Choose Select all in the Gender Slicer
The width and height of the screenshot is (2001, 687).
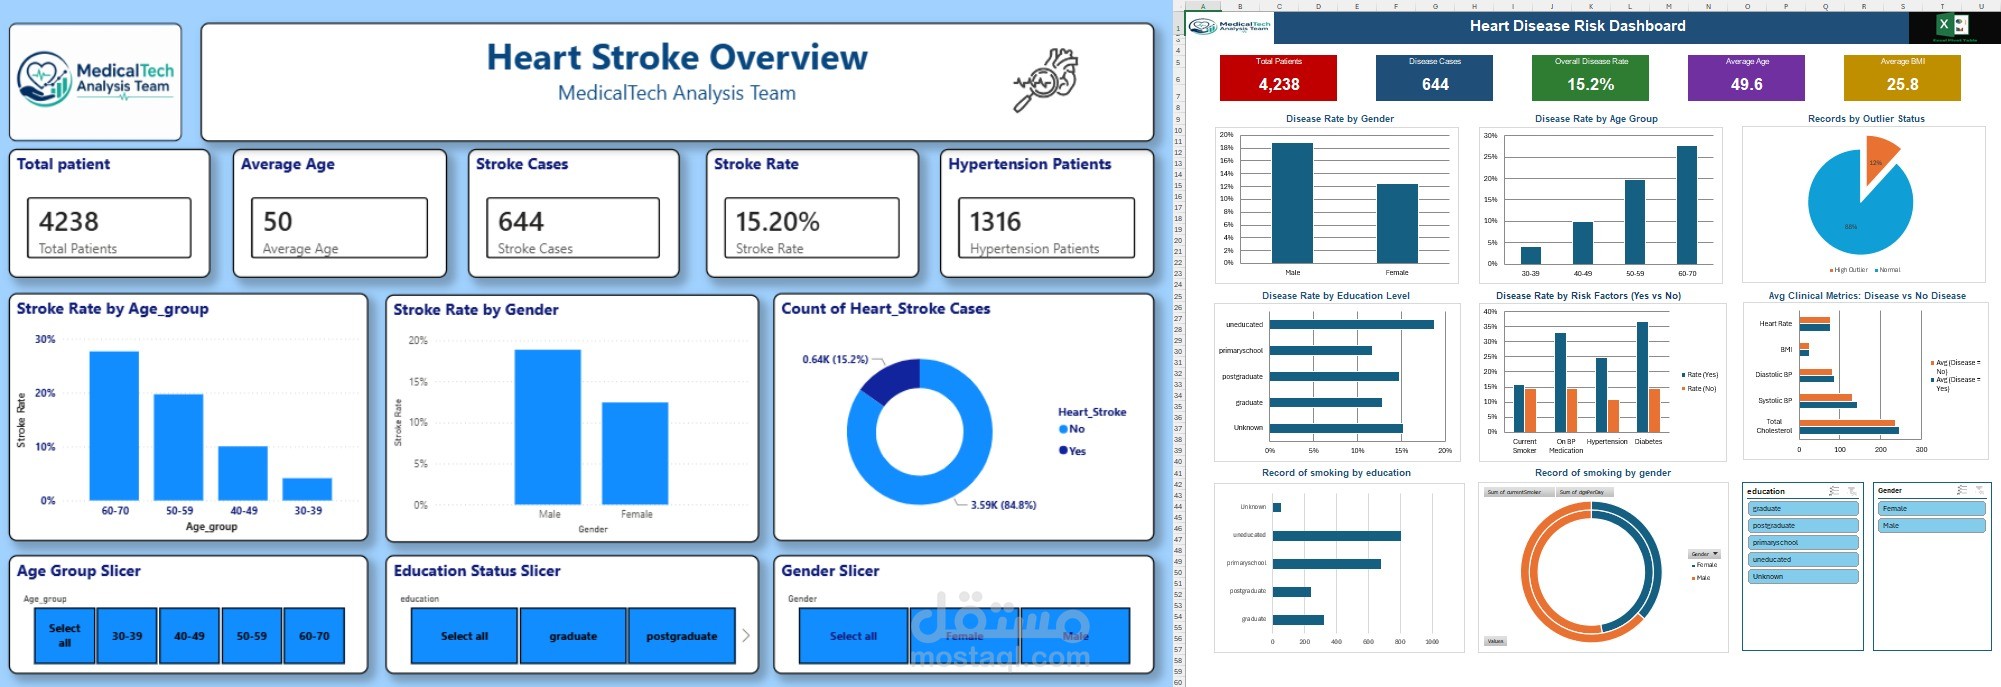coord(853,636)
